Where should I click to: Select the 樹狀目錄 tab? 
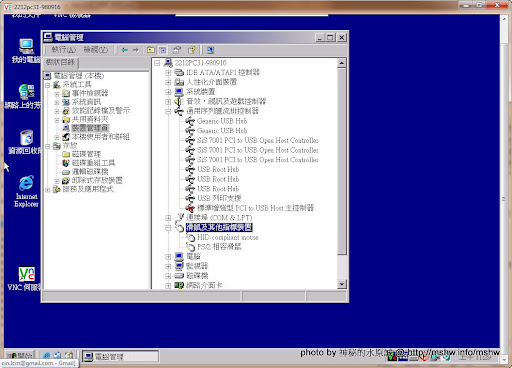click(x=61, y=62)
